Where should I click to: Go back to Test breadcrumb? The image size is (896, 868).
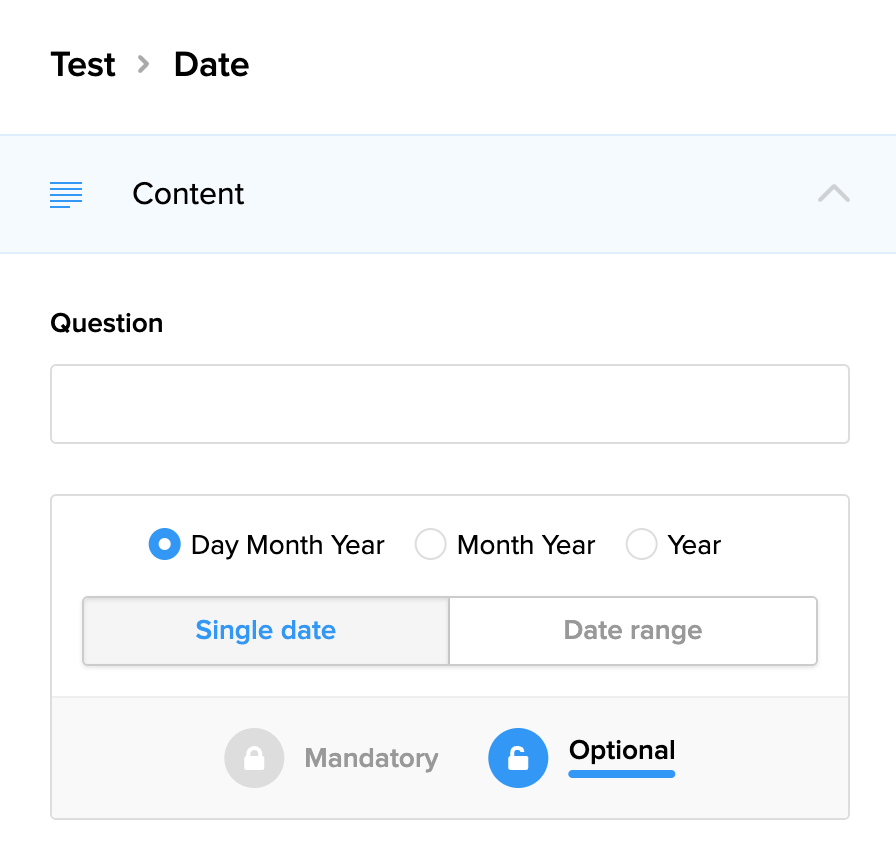[x=83, y=65]
